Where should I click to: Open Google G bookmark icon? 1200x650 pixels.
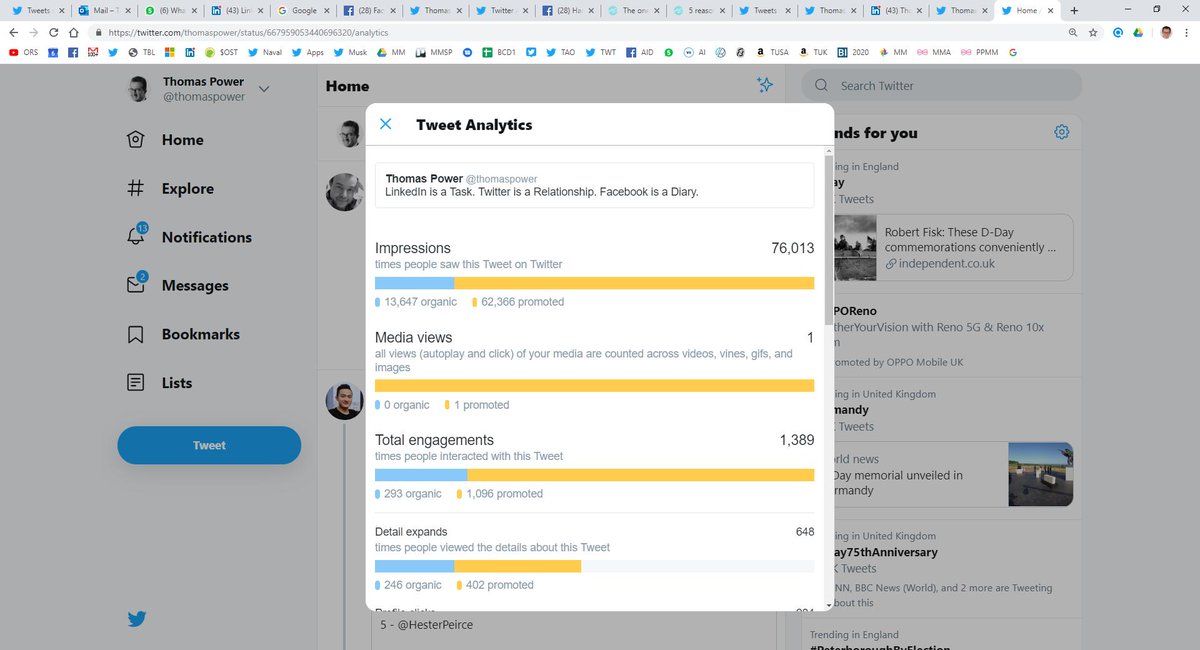click(1013, 51)
